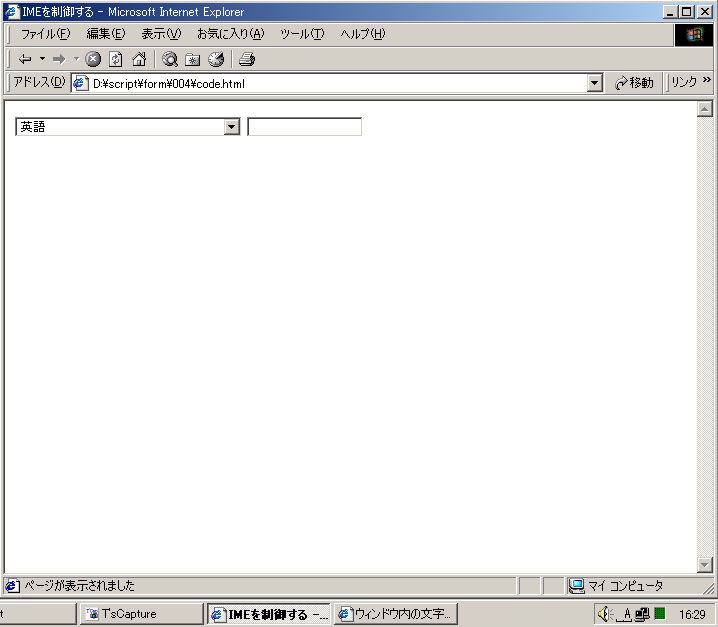Screen dimensions: 718x627
Task: Click the empty text input field
Action: coord(305,127)
